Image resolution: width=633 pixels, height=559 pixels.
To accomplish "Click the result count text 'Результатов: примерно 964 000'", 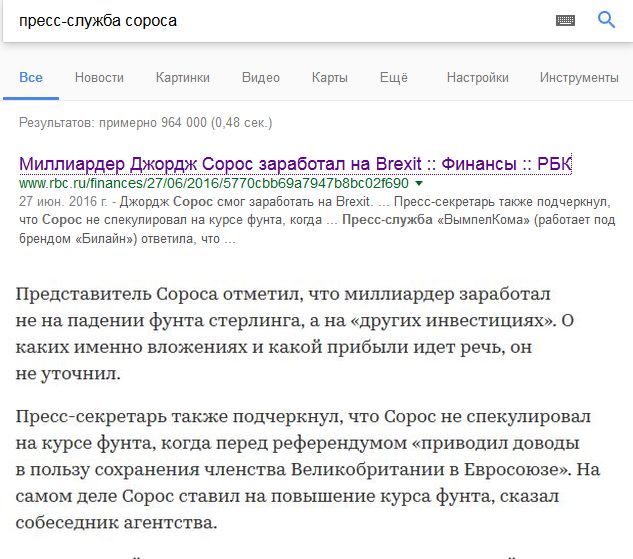I will pyautogui.click(x=113, y=122).
